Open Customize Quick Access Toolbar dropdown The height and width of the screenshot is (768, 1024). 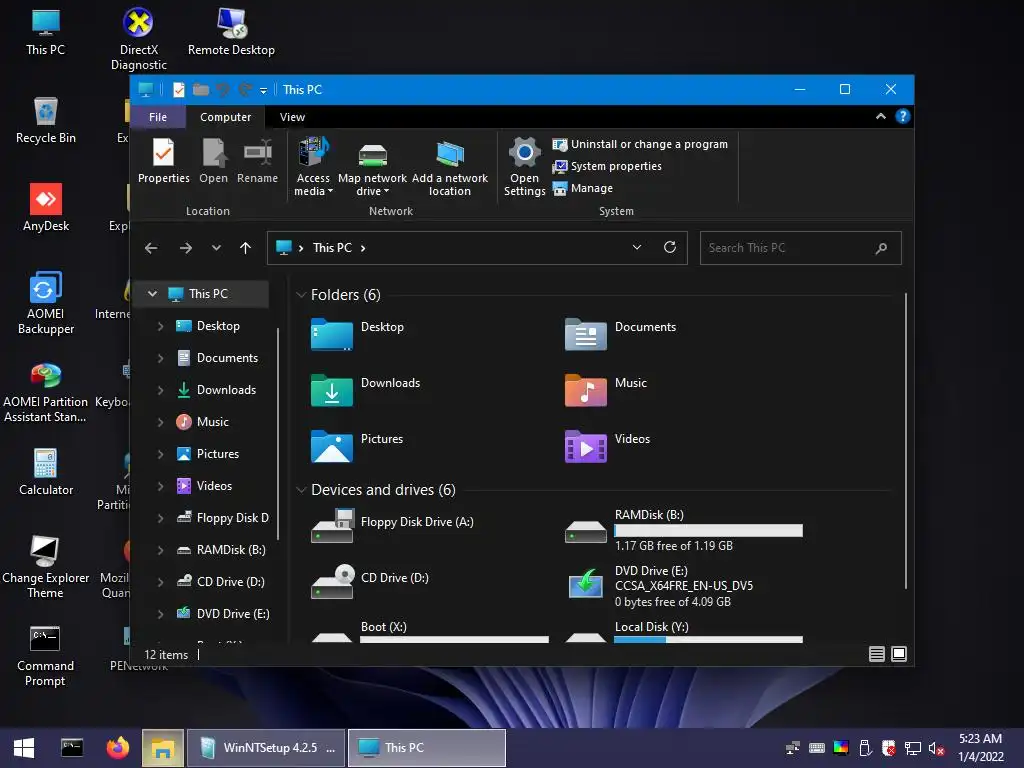click(x=263, y=91)
